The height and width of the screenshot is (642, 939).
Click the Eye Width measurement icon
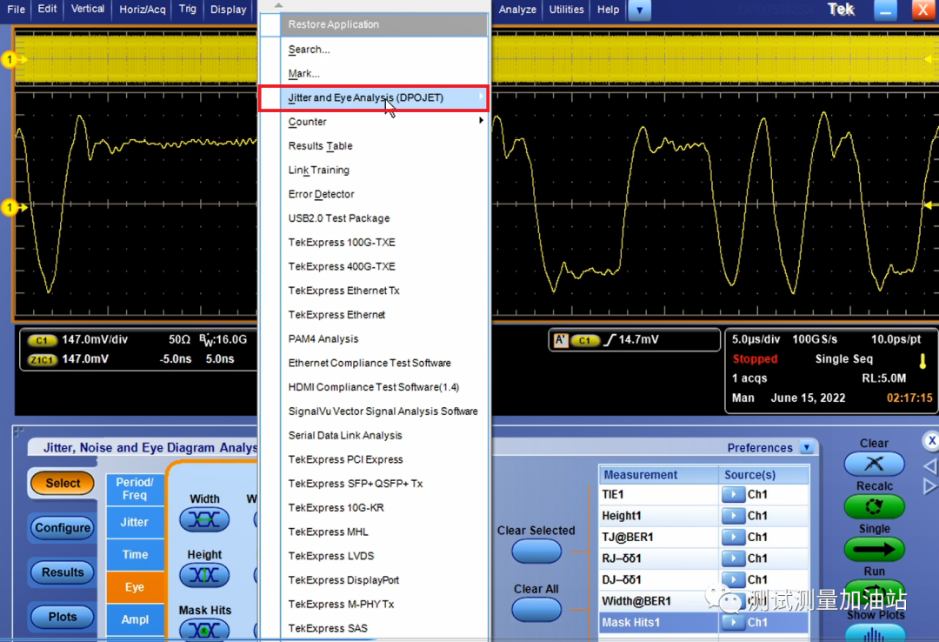tap(204, 520)
